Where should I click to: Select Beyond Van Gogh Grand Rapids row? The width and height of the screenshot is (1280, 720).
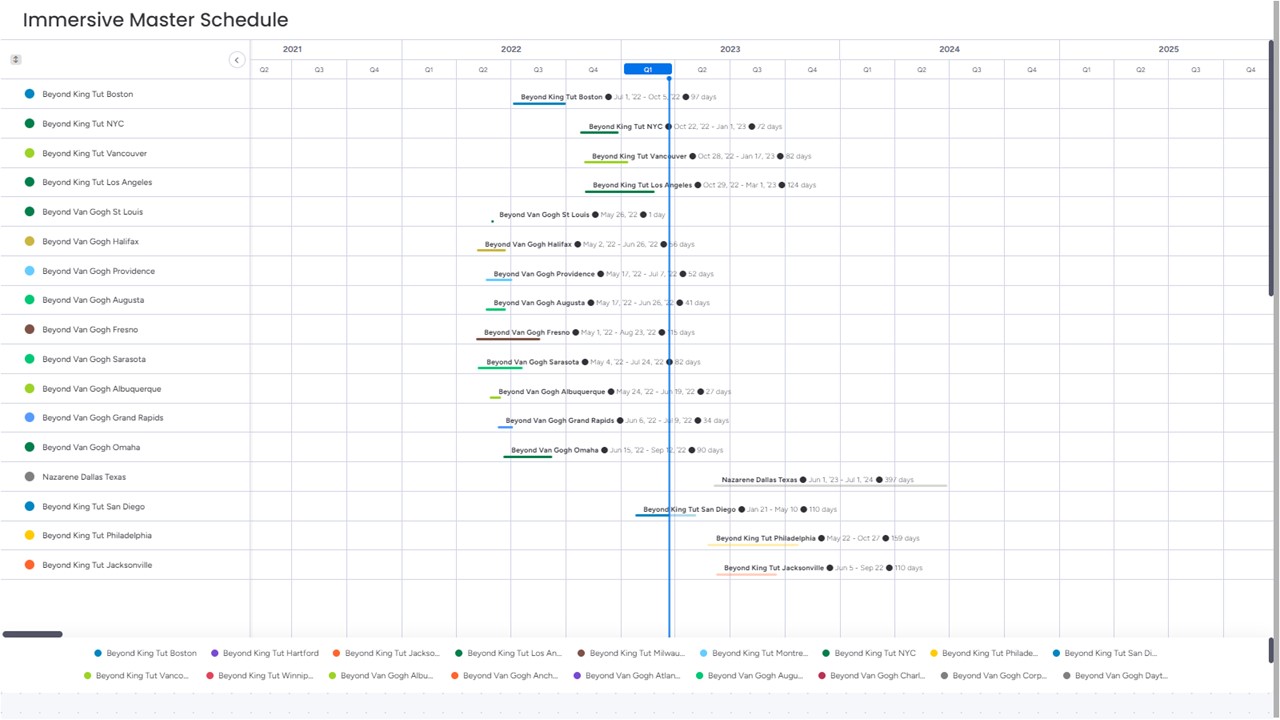pyautogui.click(x=125, y=418)
